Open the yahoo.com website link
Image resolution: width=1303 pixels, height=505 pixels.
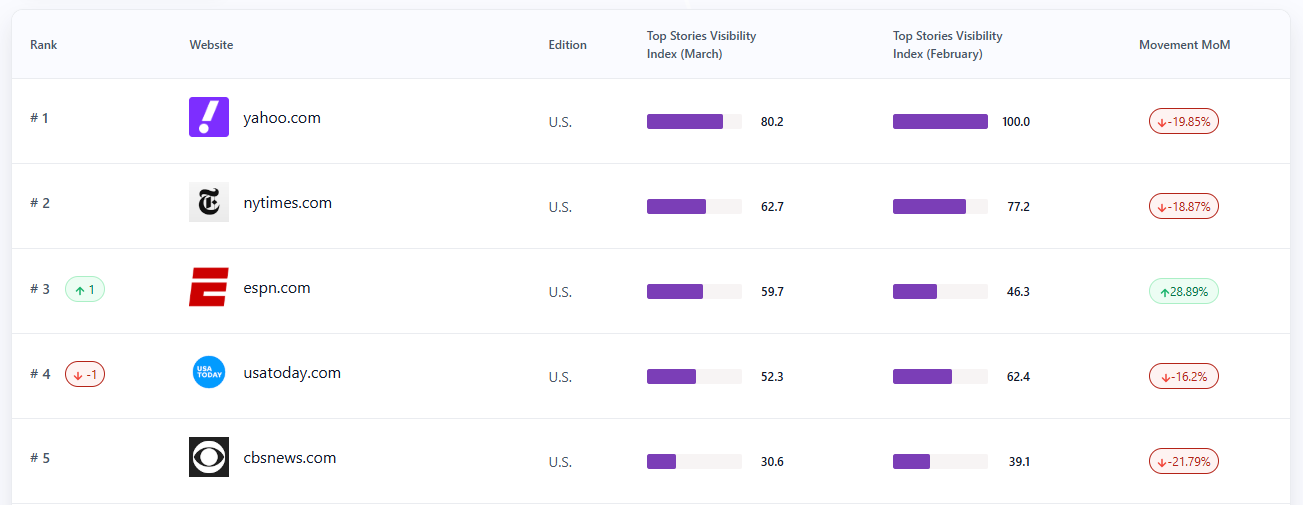coord(282,118)
